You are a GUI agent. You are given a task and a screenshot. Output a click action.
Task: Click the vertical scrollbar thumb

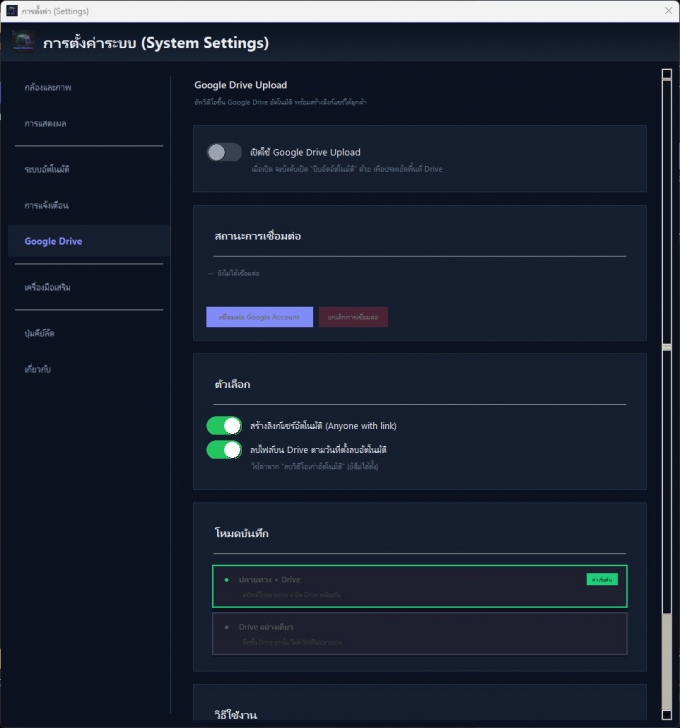667,346
